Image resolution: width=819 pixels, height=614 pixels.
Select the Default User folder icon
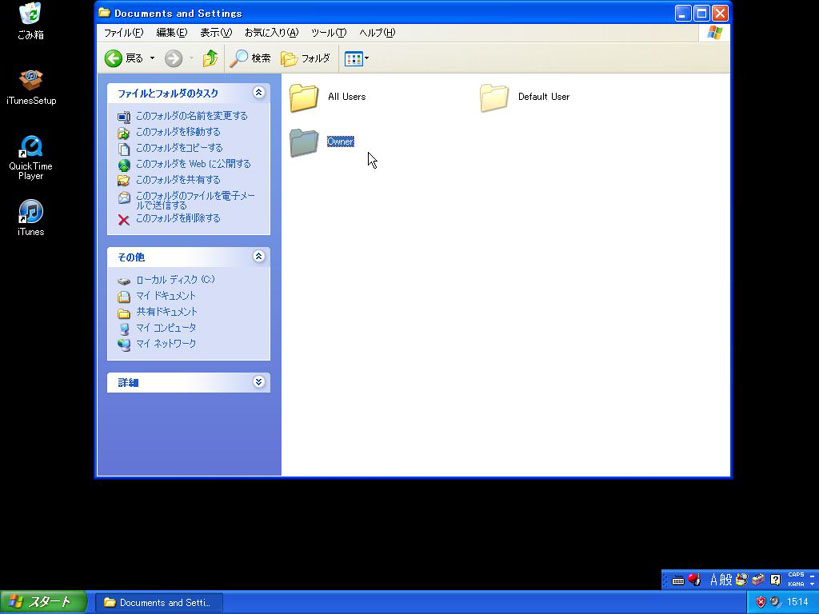coord(494,98)
